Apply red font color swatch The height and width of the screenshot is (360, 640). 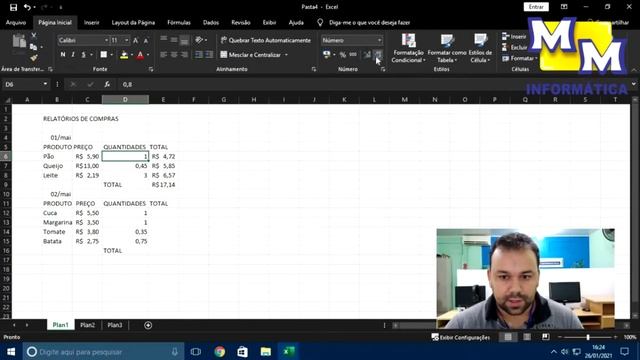point(140,55)
